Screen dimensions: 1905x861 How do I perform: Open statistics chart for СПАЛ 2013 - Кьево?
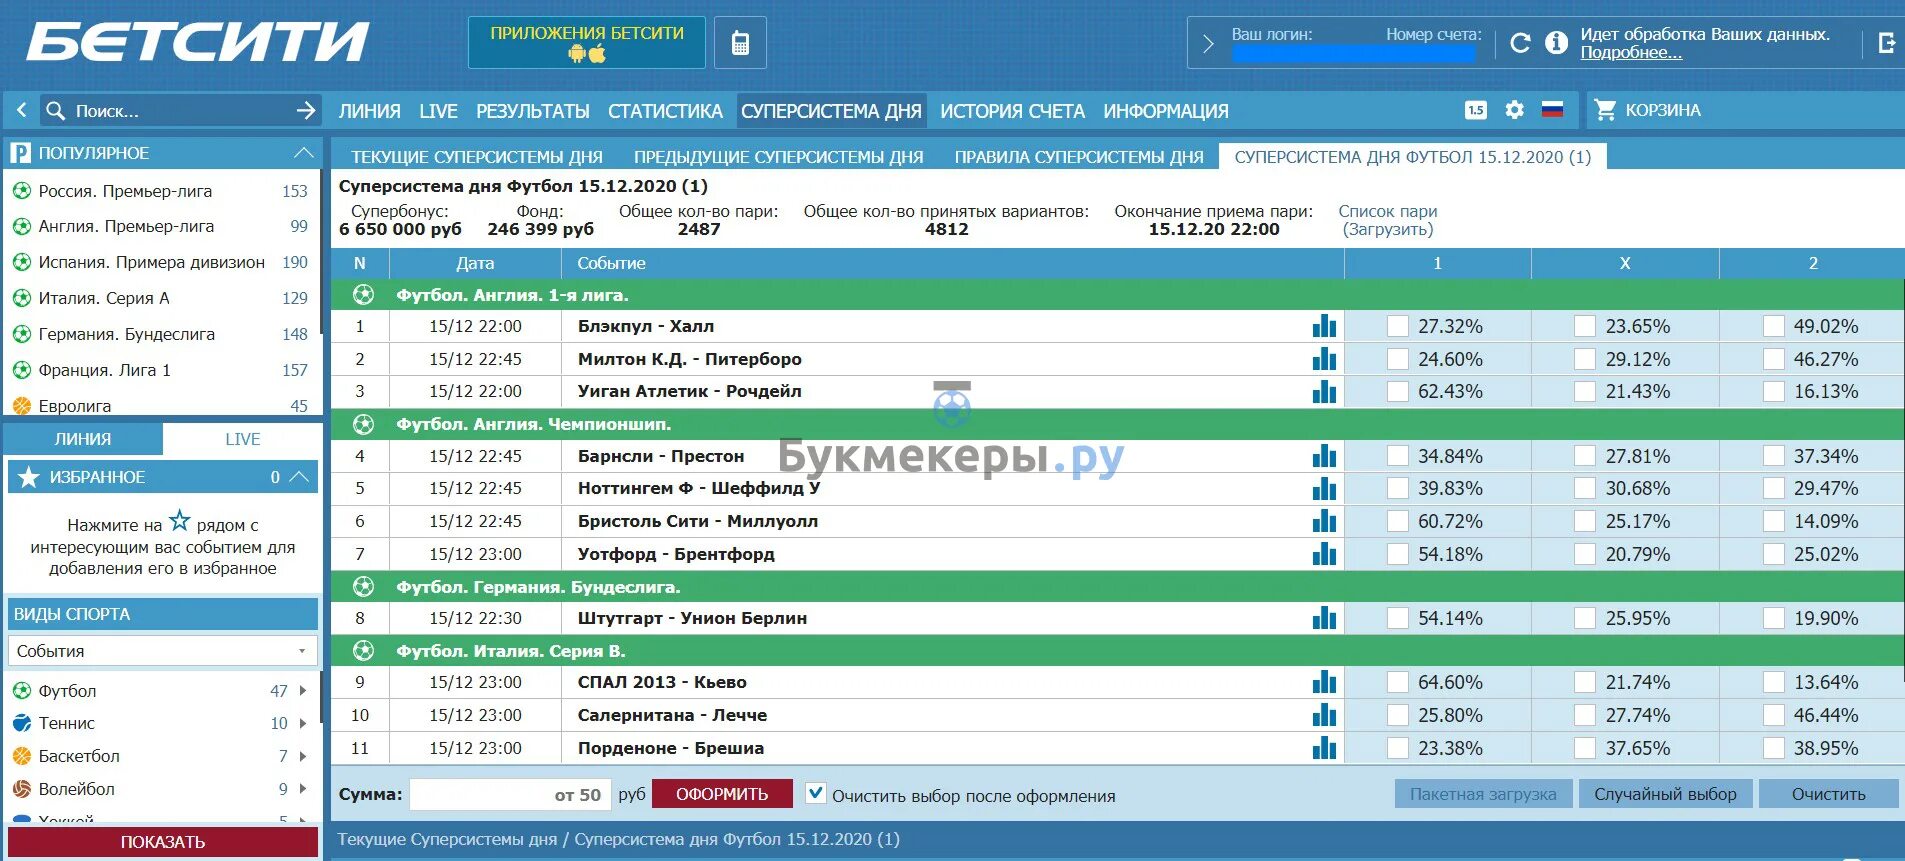pos(1324,682)
